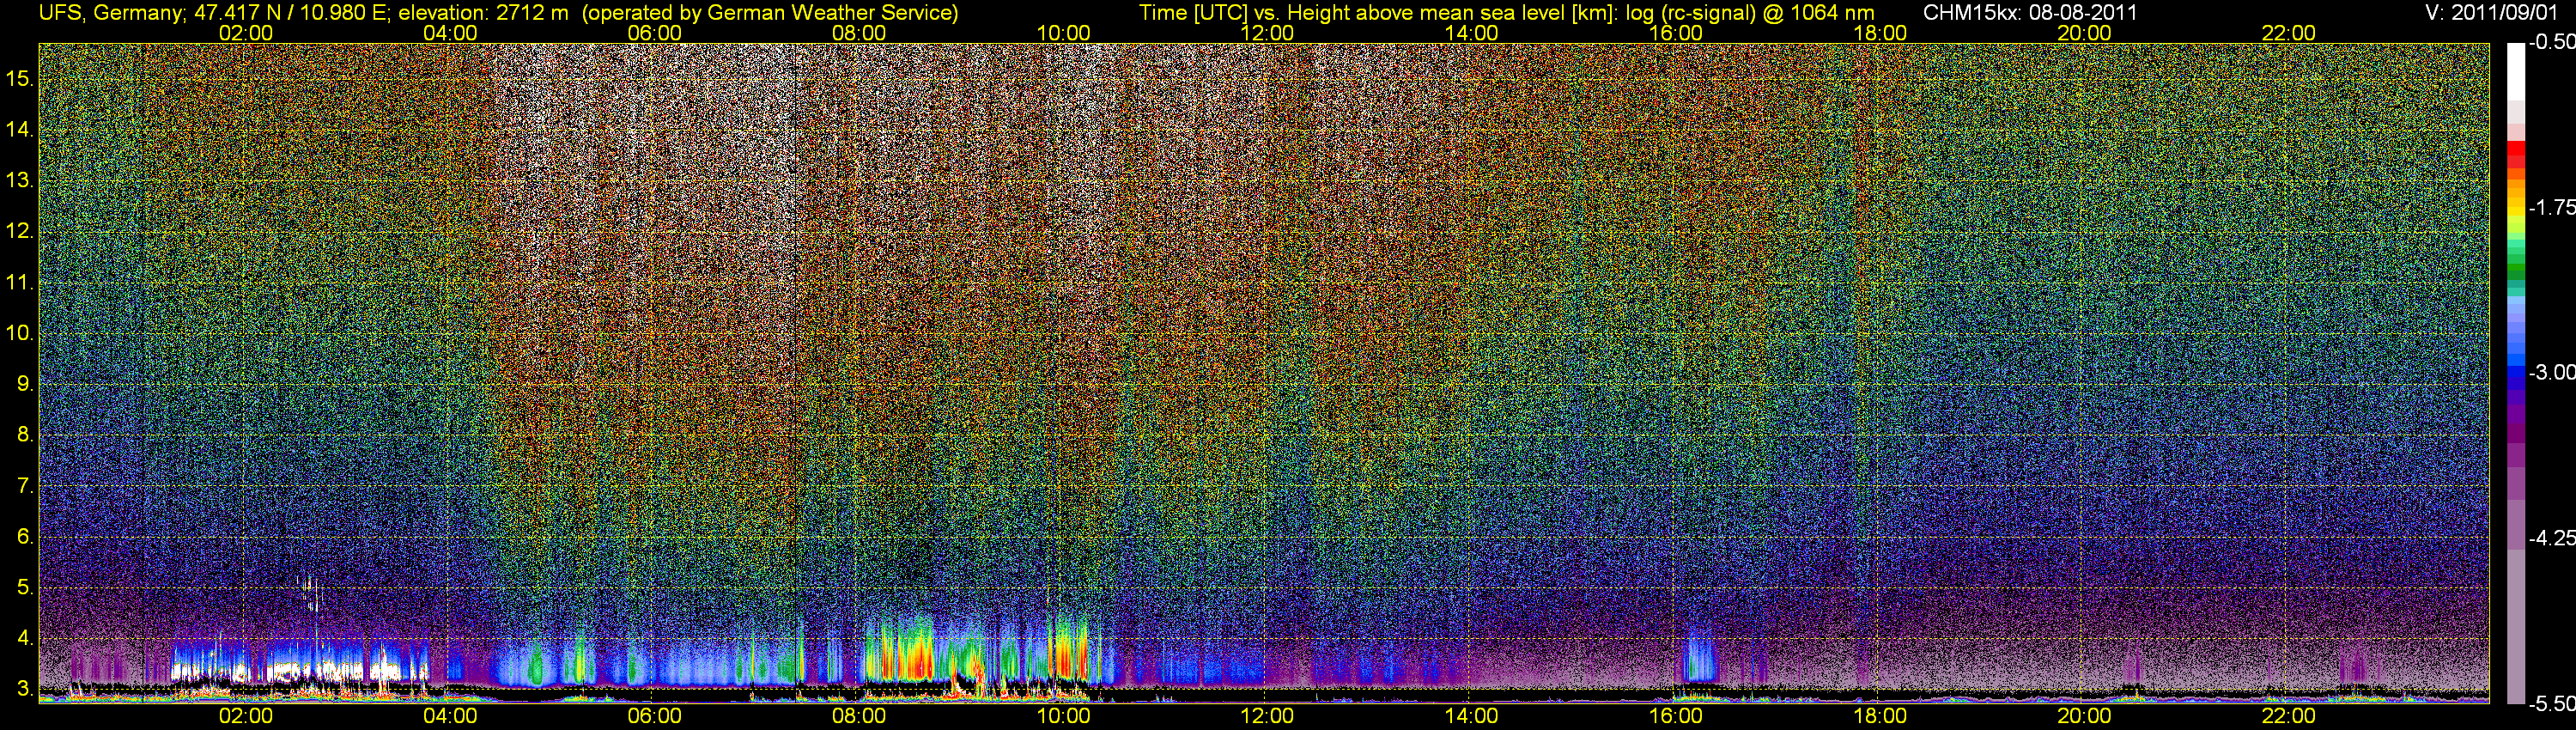The image size is (2576, 730).
Task: Click the -0.50 color scale label
Action: click(x=2552, y=43)
